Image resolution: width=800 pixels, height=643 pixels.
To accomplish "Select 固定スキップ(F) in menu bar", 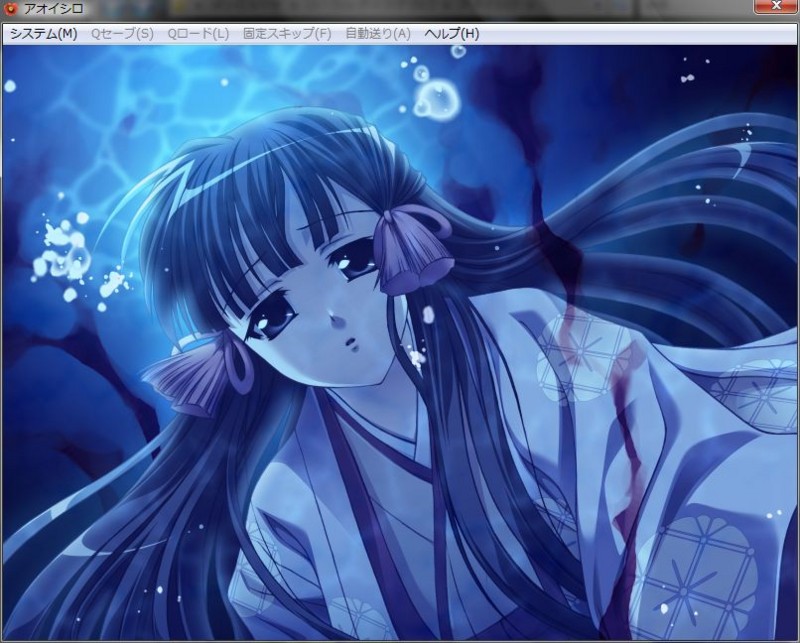I will [x=287, y=34].
